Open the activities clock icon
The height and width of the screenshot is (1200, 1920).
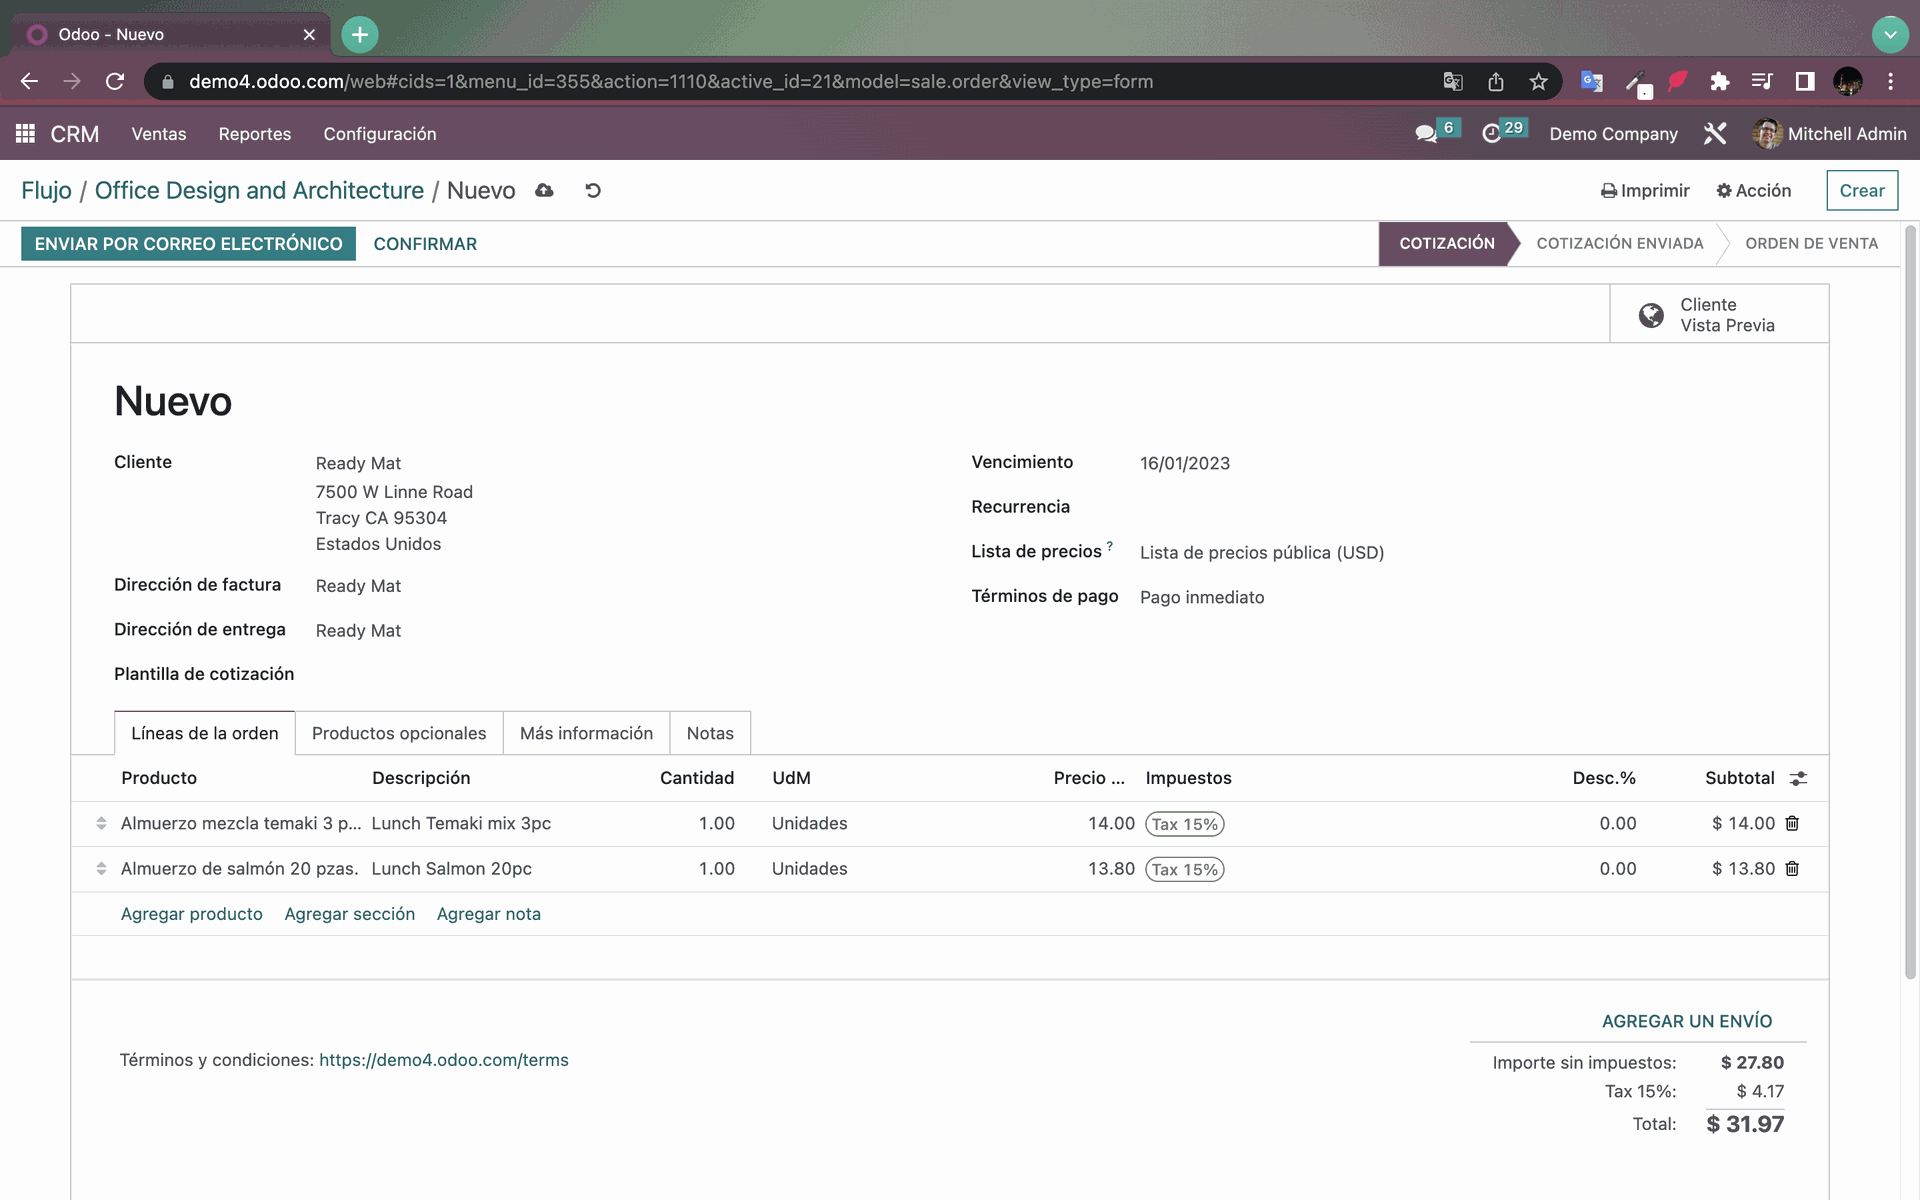click(x=1491, y=134)
